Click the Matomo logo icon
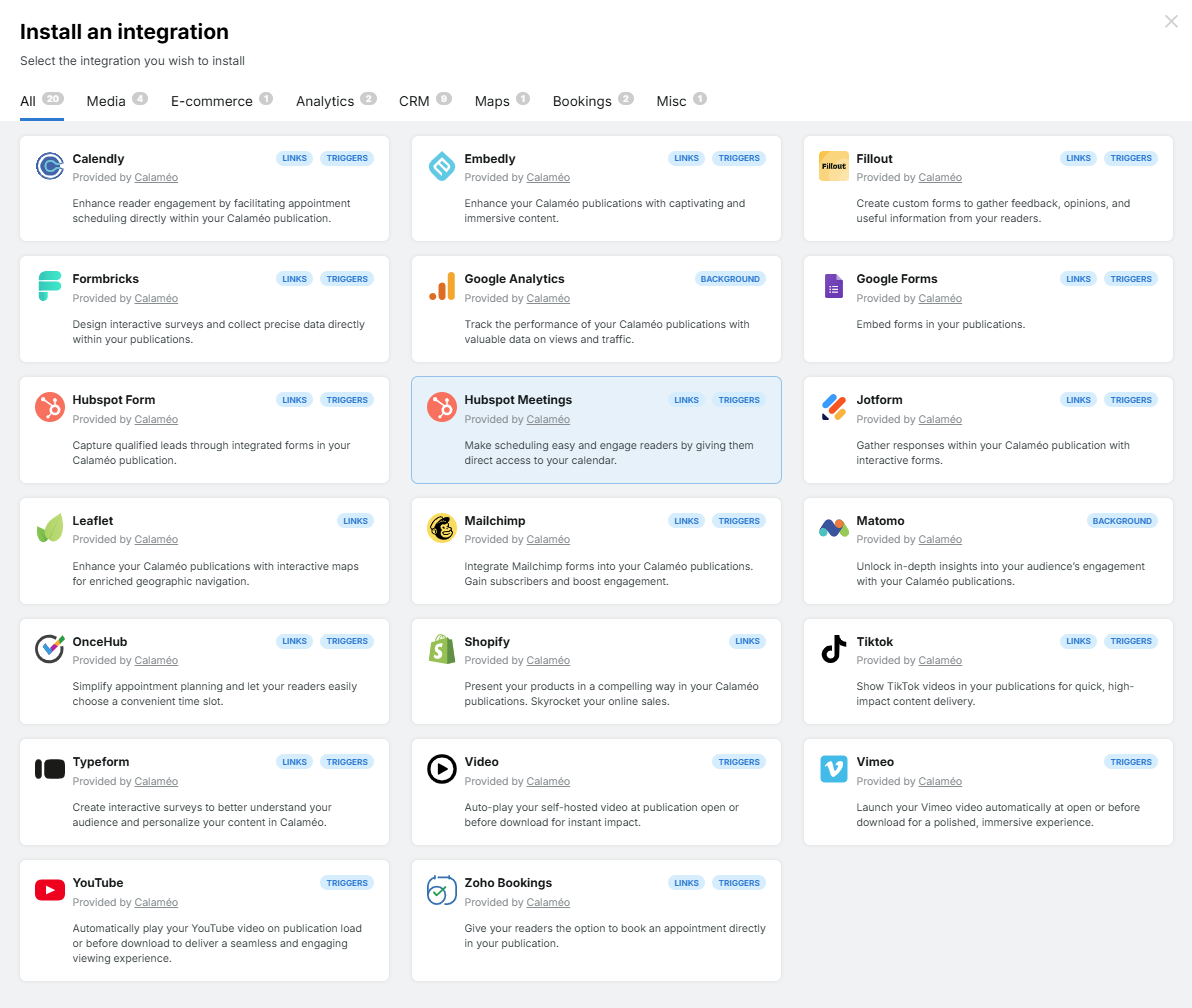Viewport: 1192px width, 1008px height. [833, 528]
